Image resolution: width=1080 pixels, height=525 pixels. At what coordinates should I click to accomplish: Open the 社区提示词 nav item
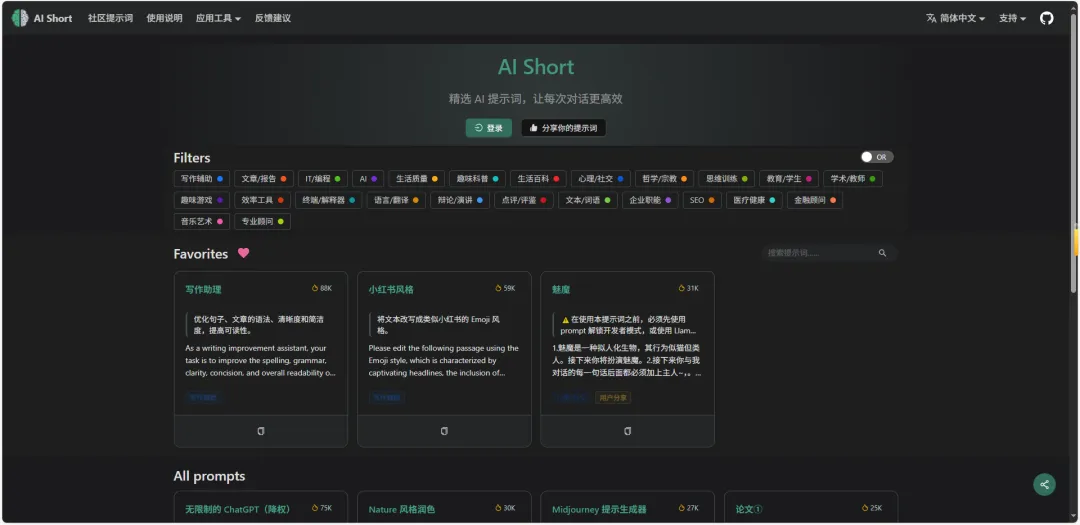[x=110, y=19]
